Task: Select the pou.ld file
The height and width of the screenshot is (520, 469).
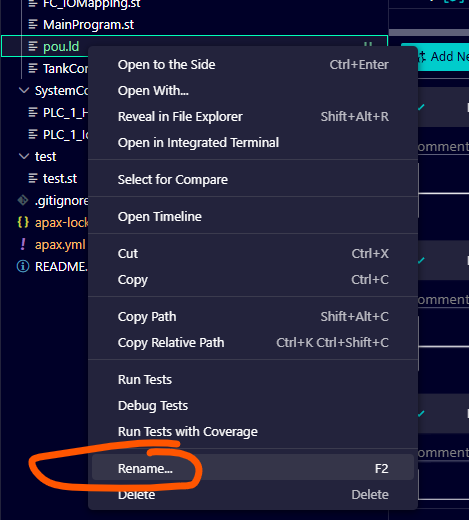Action: (61, 47)
